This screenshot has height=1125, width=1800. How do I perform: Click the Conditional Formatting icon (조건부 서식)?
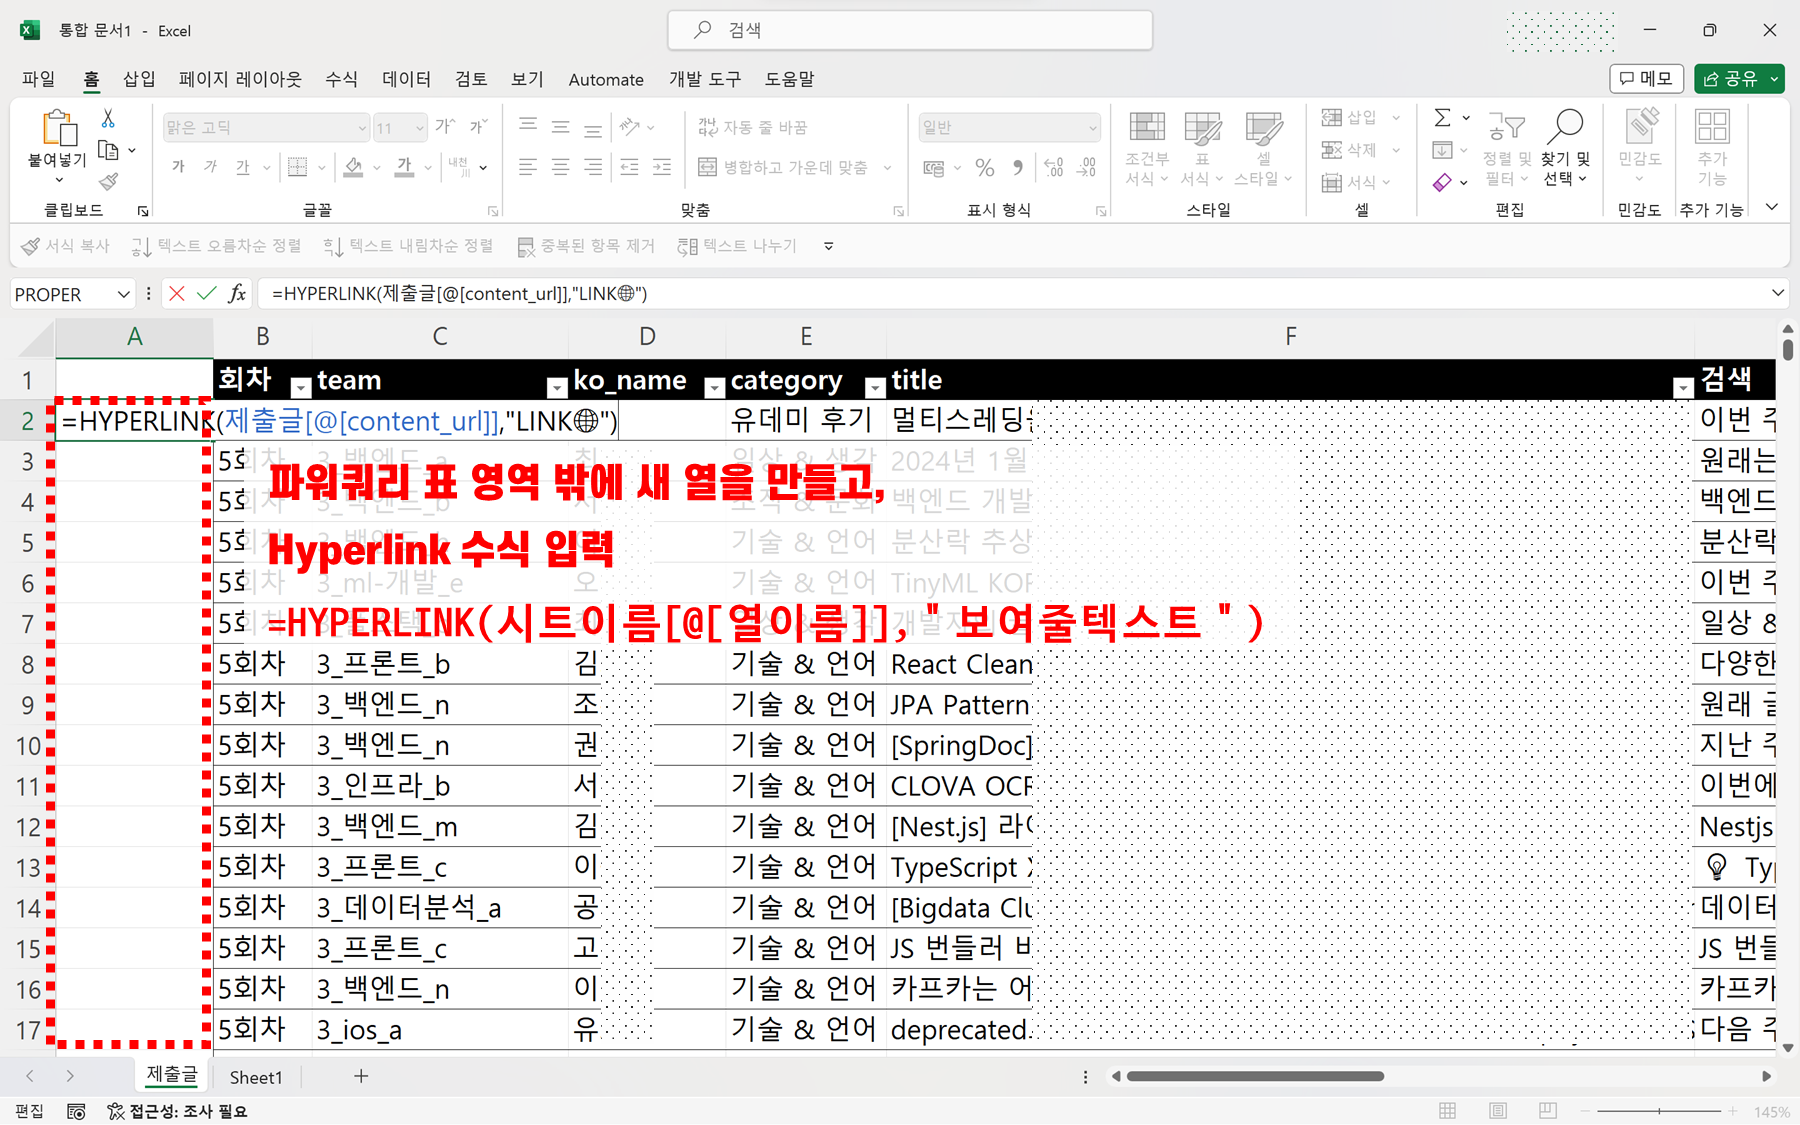pos(1147,128)
